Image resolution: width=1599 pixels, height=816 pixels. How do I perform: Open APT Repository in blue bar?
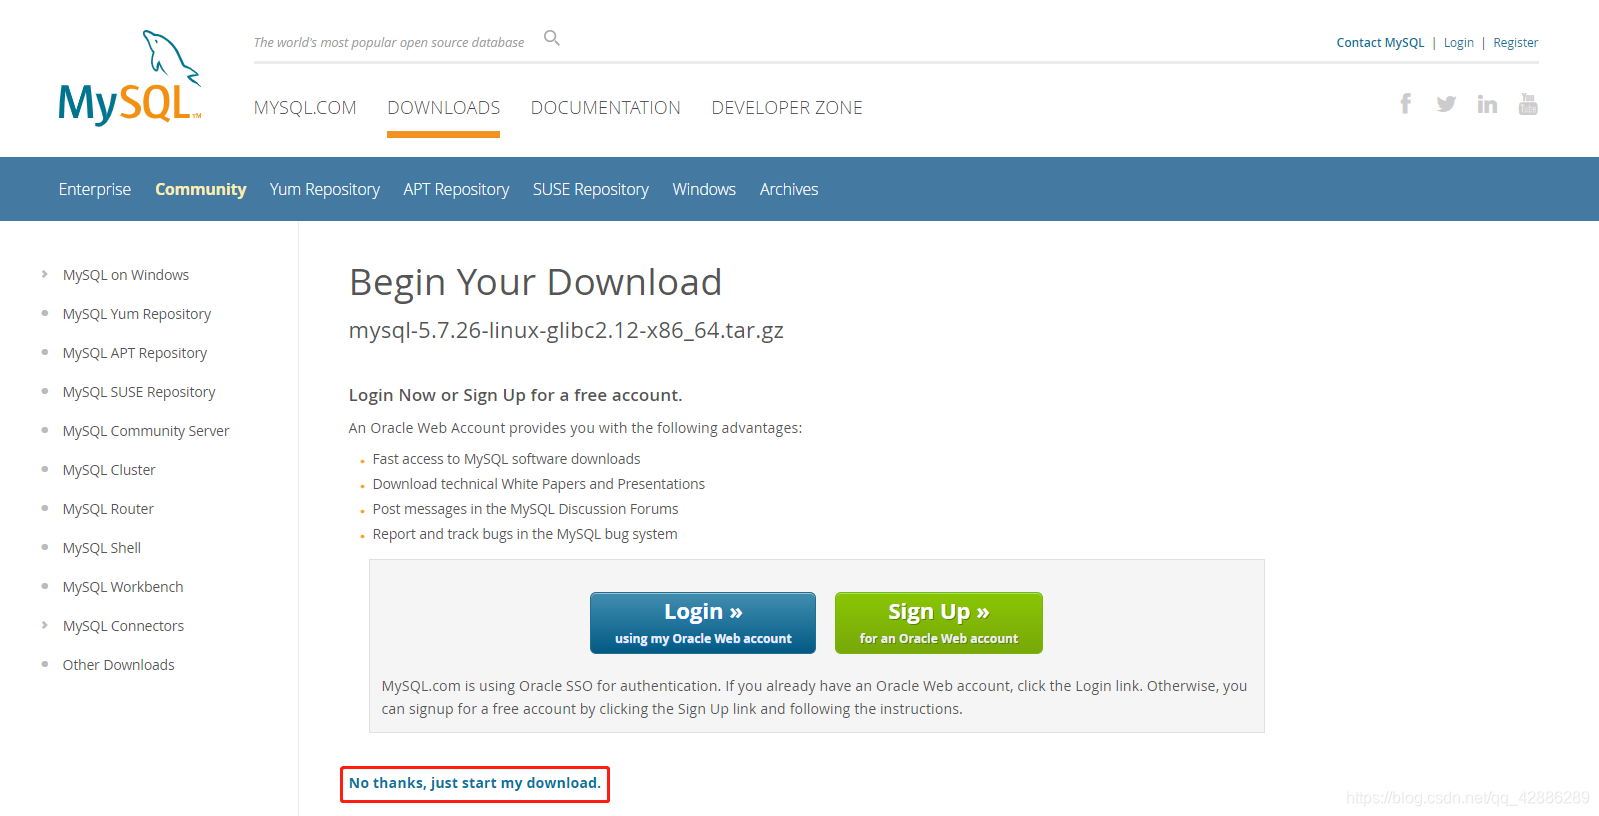click(x=456, y=189)
